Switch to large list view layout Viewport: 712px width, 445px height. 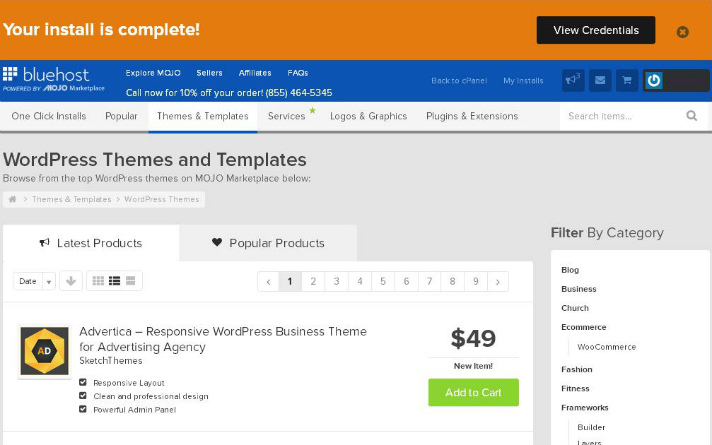pyautogui.click(x=130, y=281)
